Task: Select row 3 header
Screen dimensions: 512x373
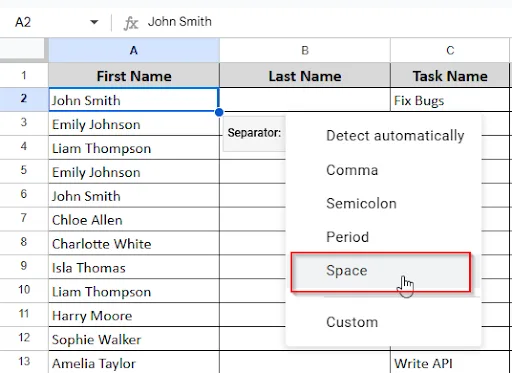Action: click(24, 123)
